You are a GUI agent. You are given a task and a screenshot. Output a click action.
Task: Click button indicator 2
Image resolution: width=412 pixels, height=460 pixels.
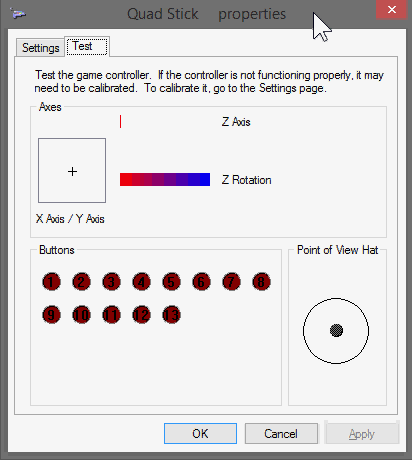[x=81, y=282]
